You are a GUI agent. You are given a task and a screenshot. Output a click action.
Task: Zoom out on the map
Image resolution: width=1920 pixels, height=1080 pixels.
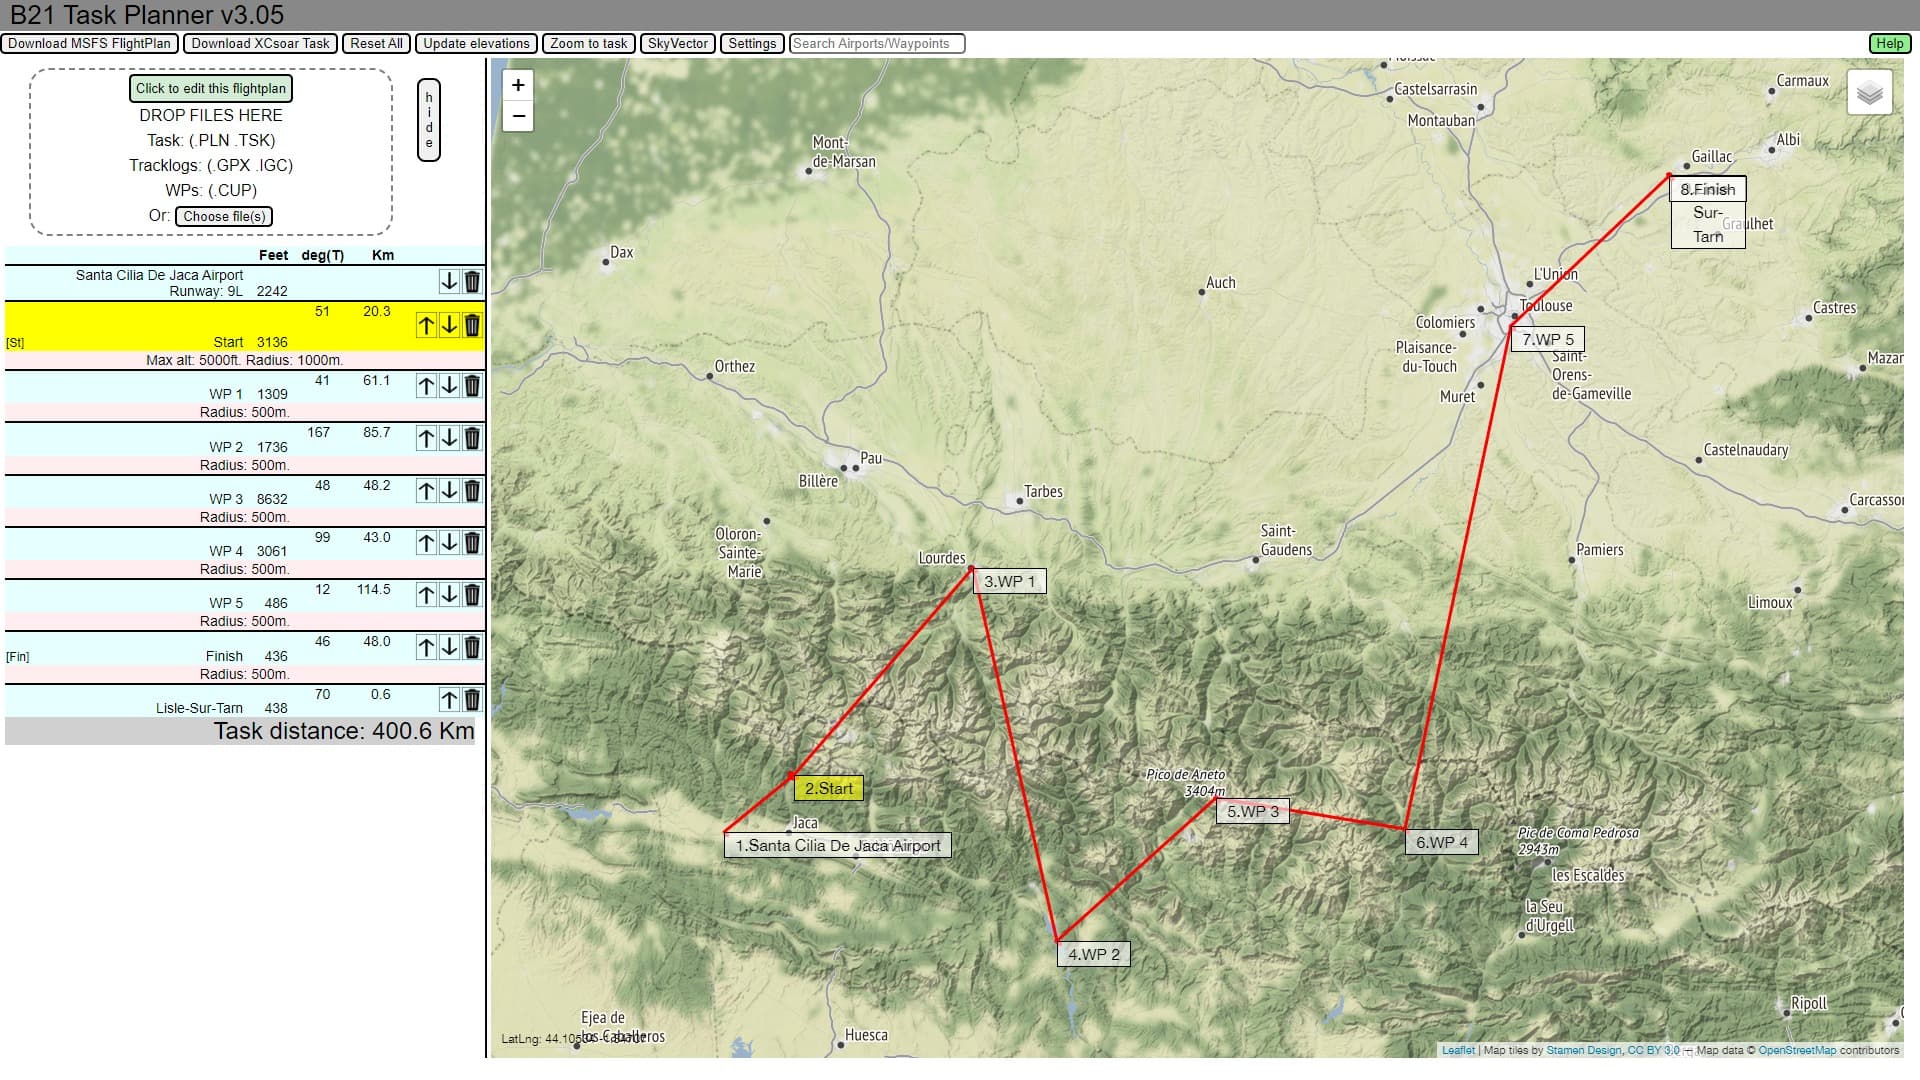tap(518, 116)
